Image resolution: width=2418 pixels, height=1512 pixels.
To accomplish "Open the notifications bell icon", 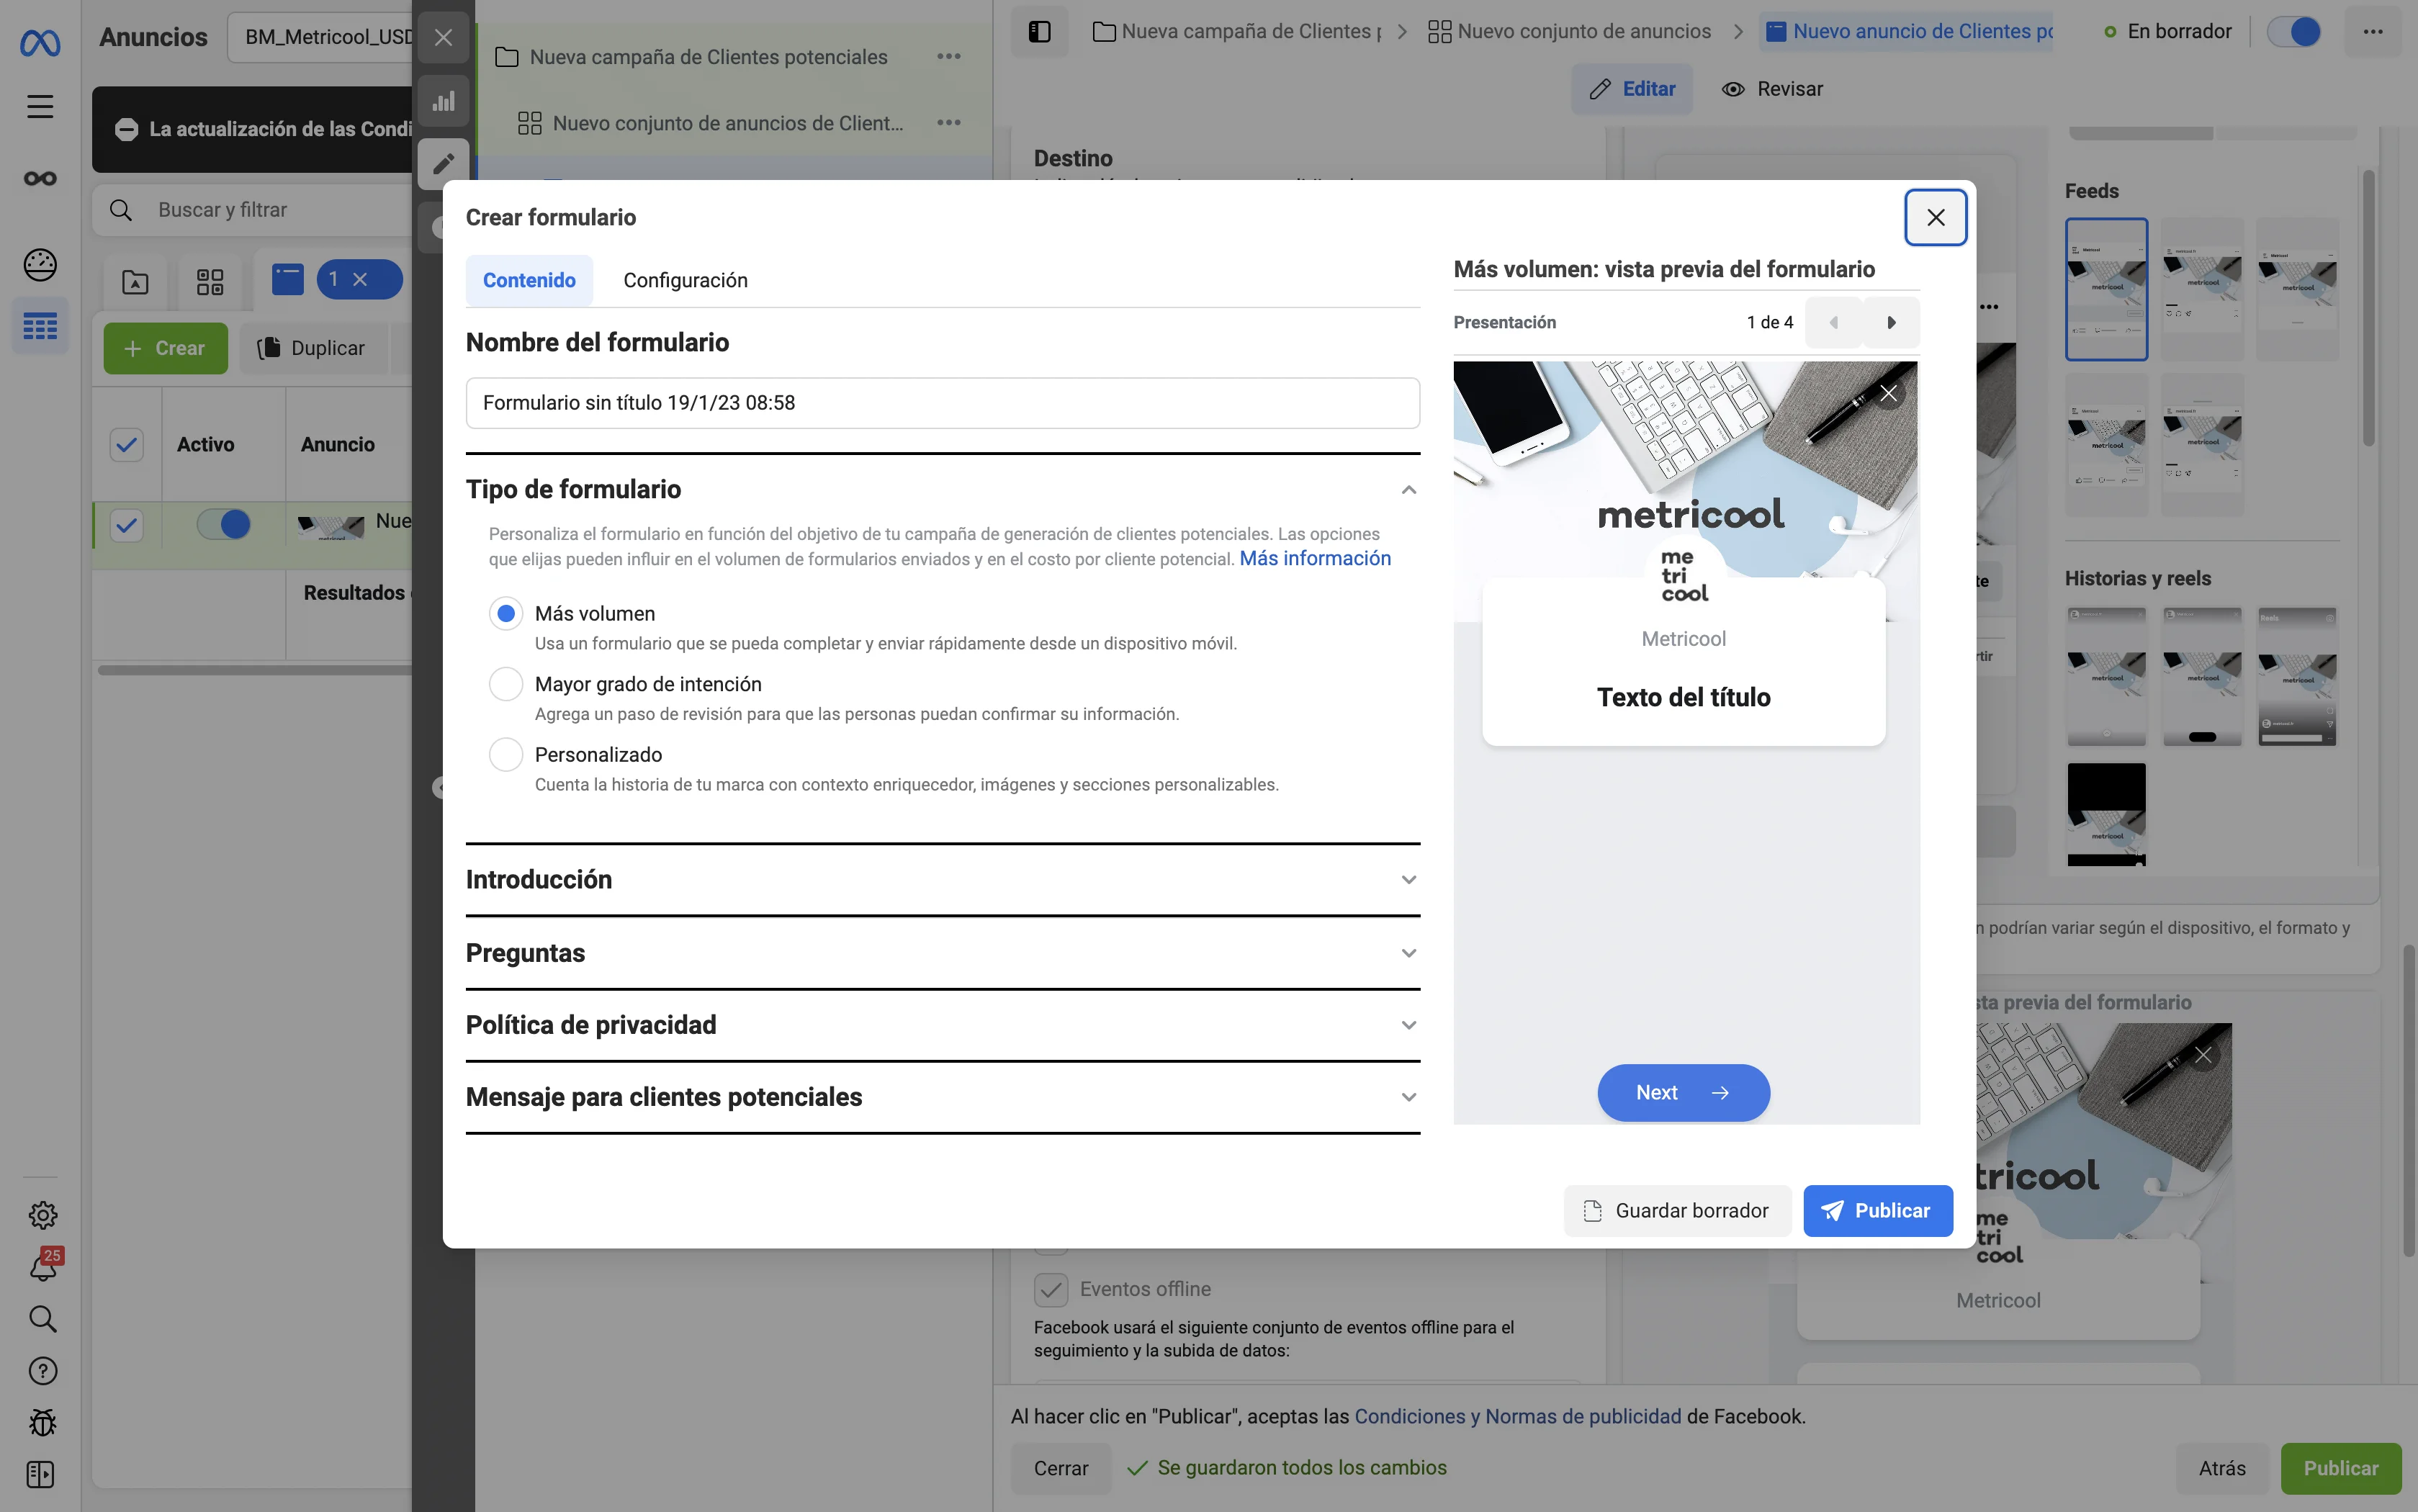I will [x=43, y=1267].
